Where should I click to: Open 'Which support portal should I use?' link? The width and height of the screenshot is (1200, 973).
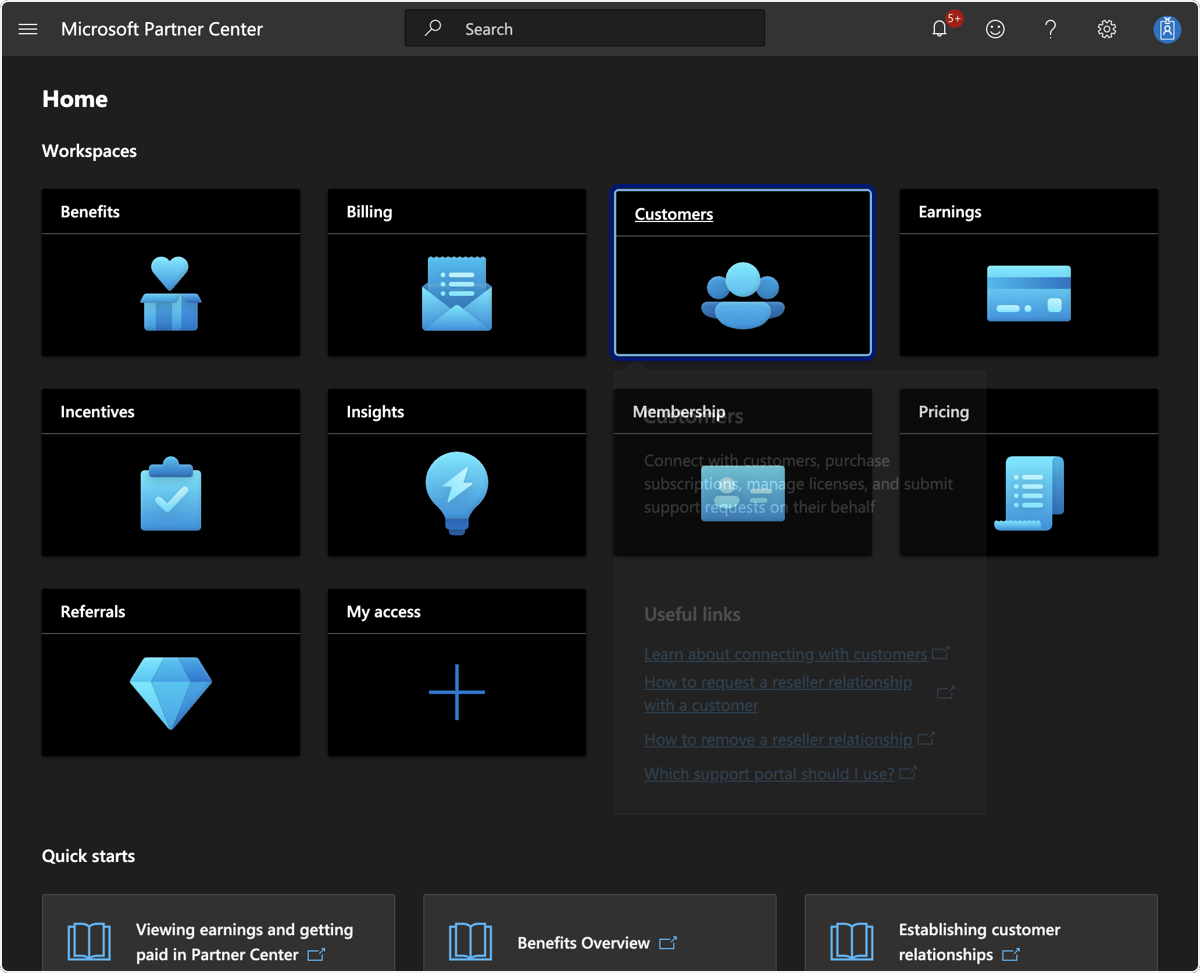769,773
